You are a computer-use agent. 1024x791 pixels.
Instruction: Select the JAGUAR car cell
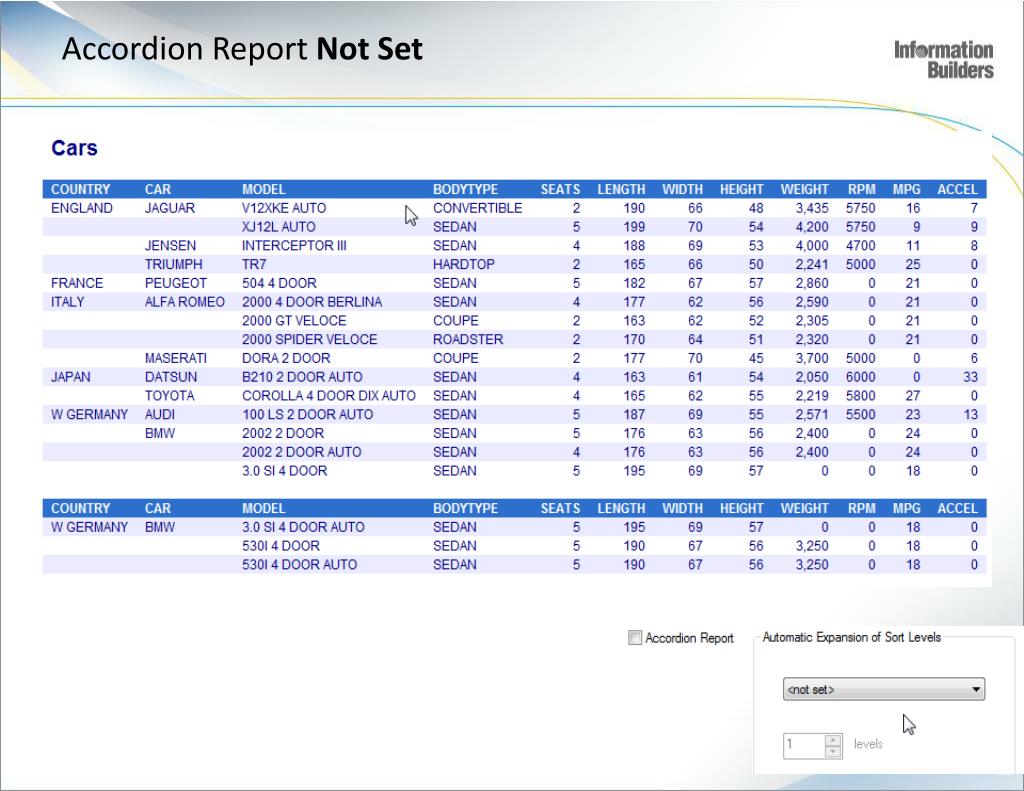coord(170,208)
